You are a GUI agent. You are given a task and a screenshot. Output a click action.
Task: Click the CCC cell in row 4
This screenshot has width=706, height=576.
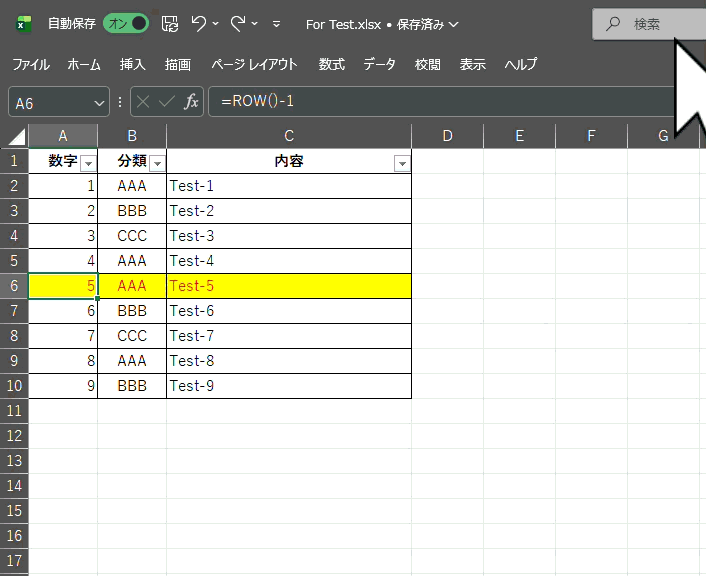point(132,236)
